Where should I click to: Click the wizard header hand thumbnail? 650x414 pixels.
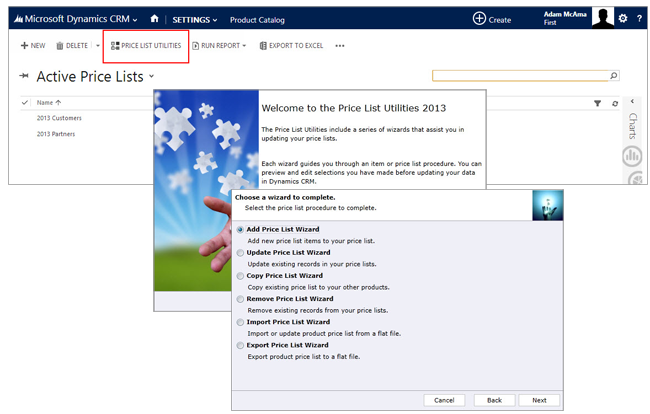[548, 206]
